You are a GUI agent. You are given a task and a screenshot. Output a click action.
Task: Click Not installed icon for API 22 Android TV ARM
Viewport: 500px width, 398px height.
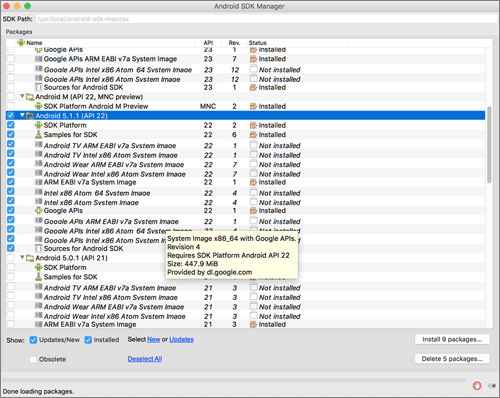click(254, 145)
